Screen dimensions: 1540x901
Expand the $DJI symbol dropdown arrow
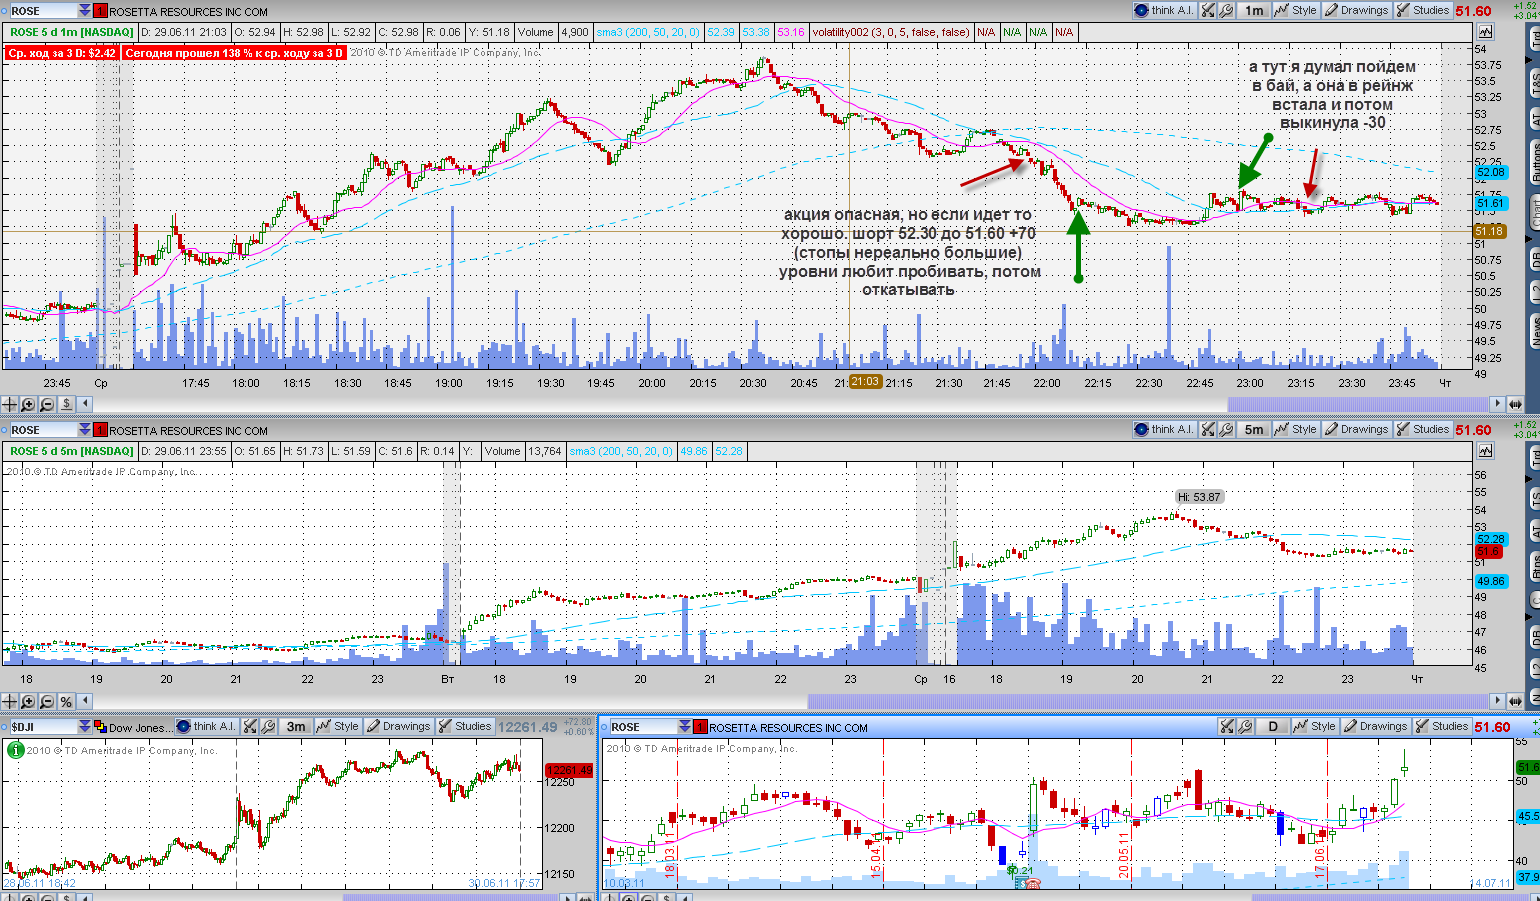point(84,727)
